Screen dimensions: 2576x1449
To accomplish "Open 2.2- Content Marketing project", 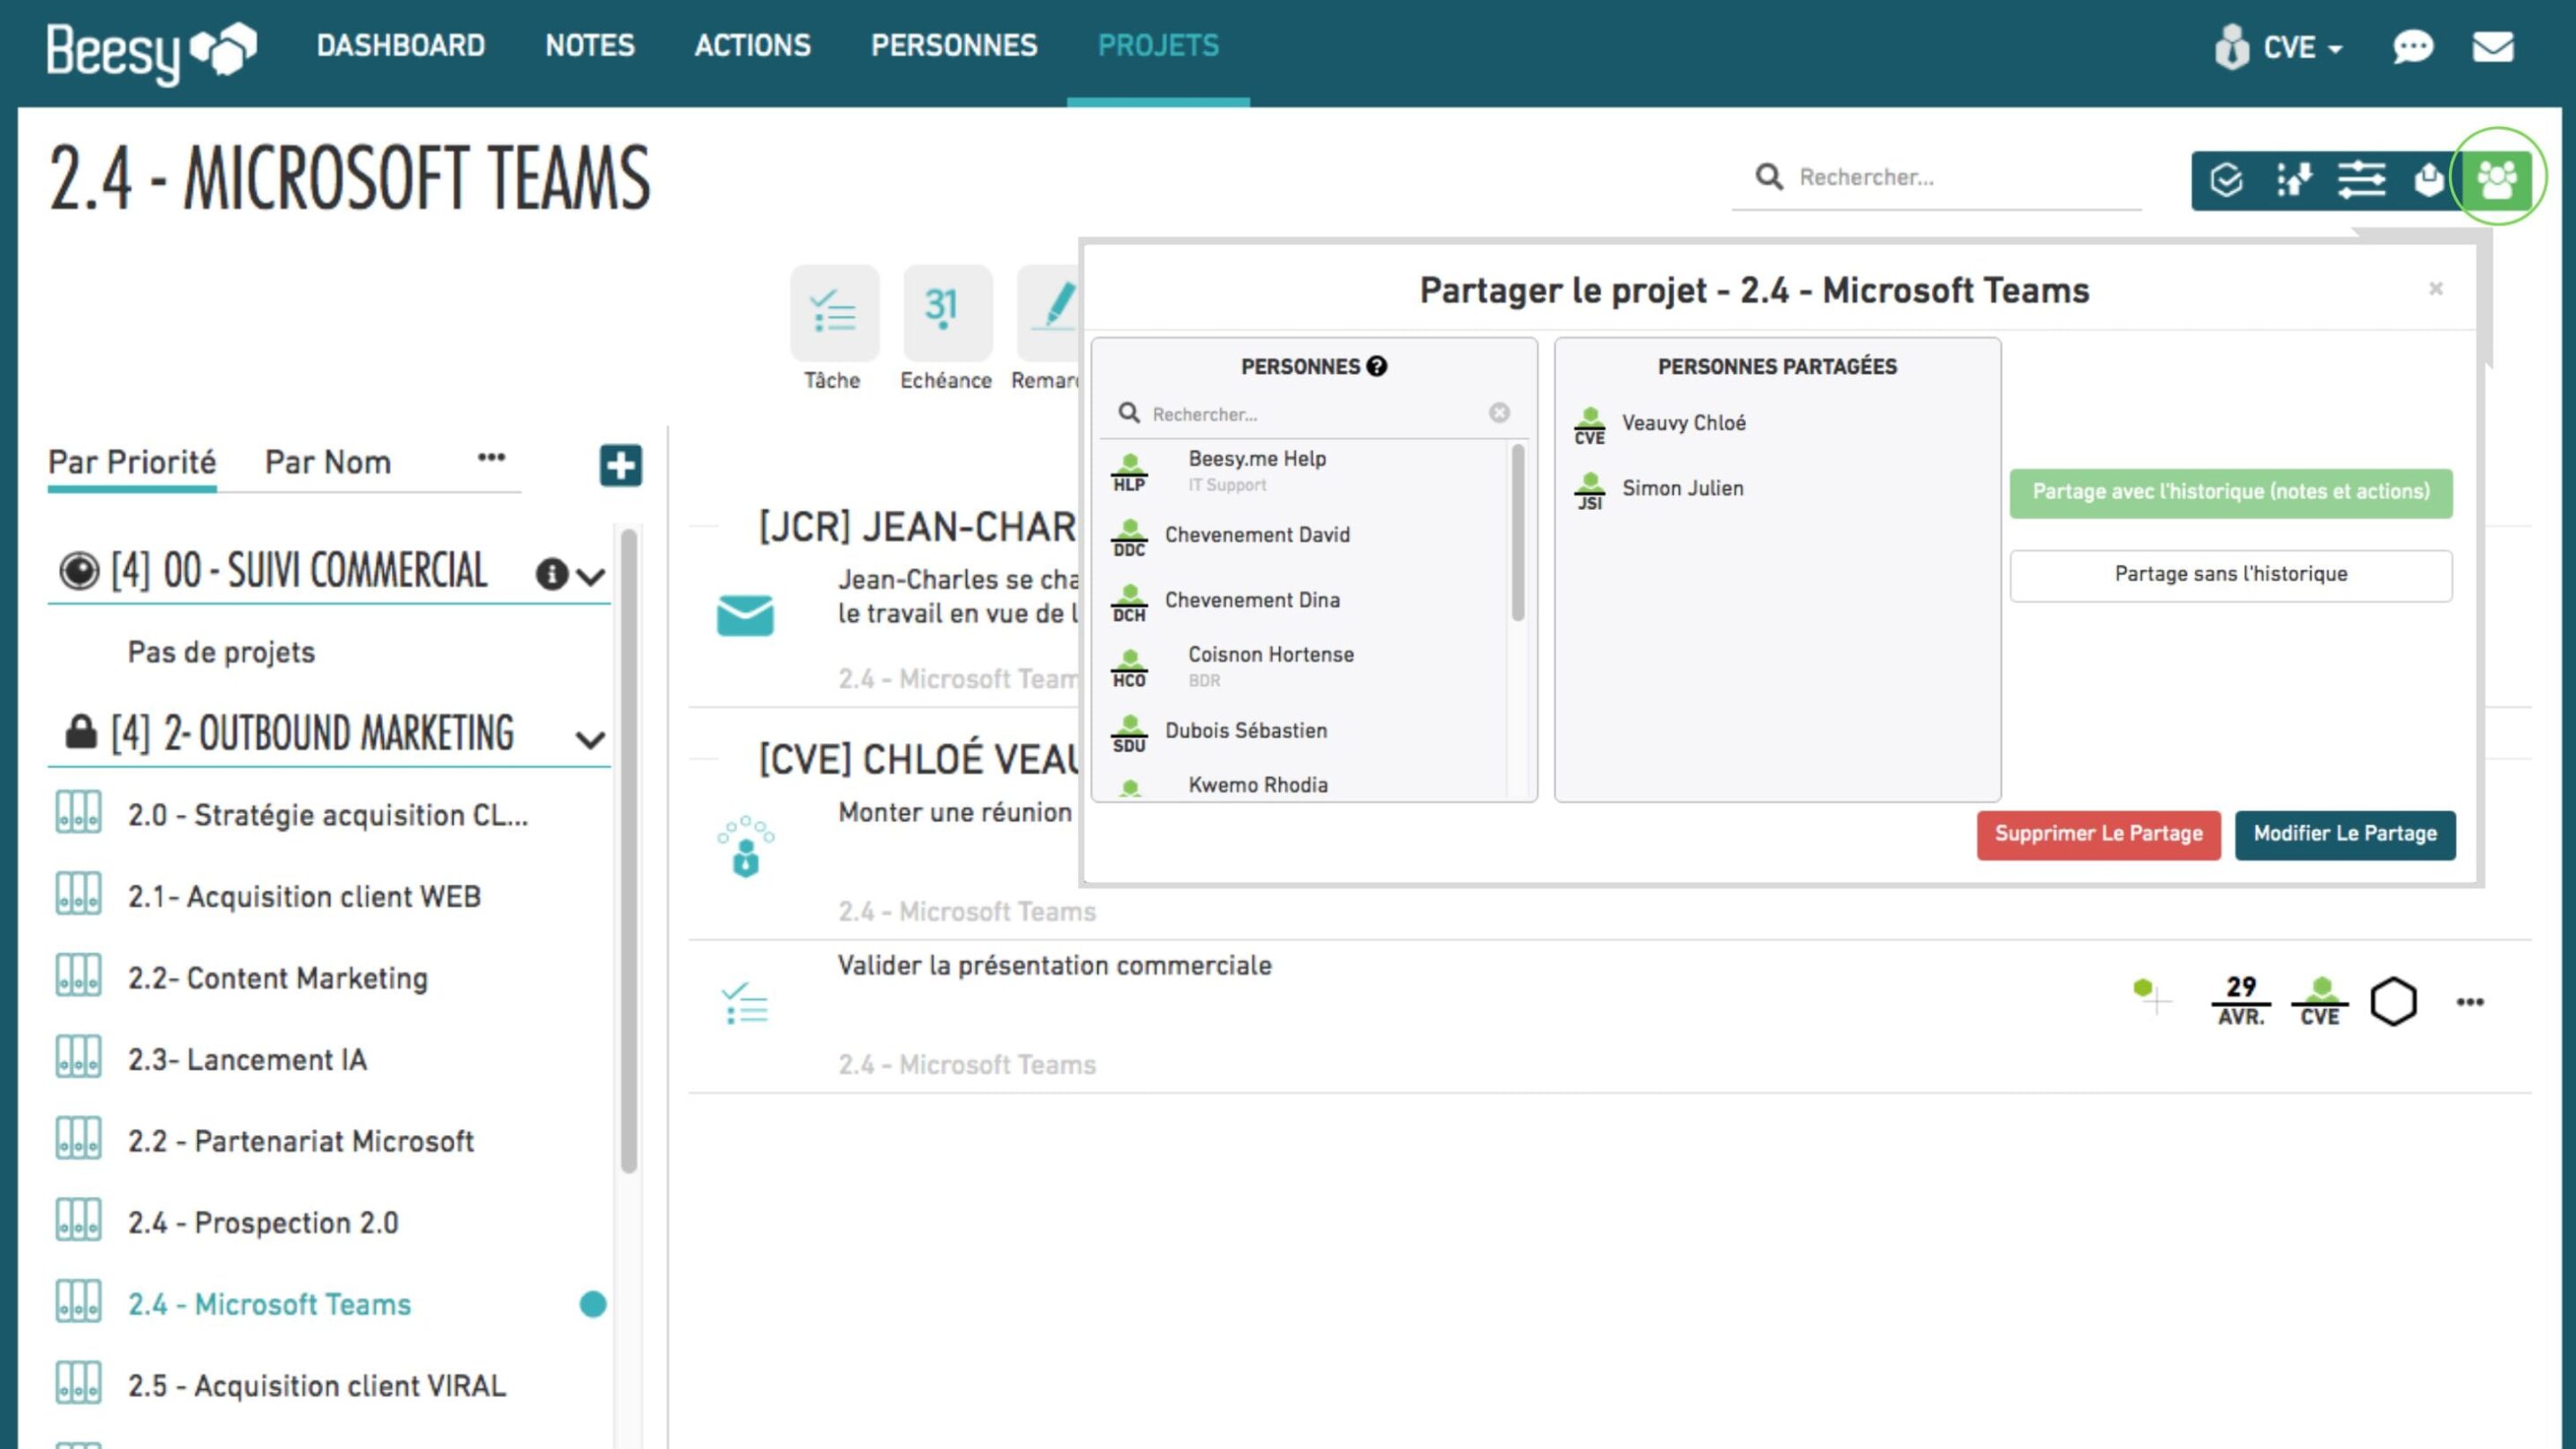I will [x=278, y=978].
